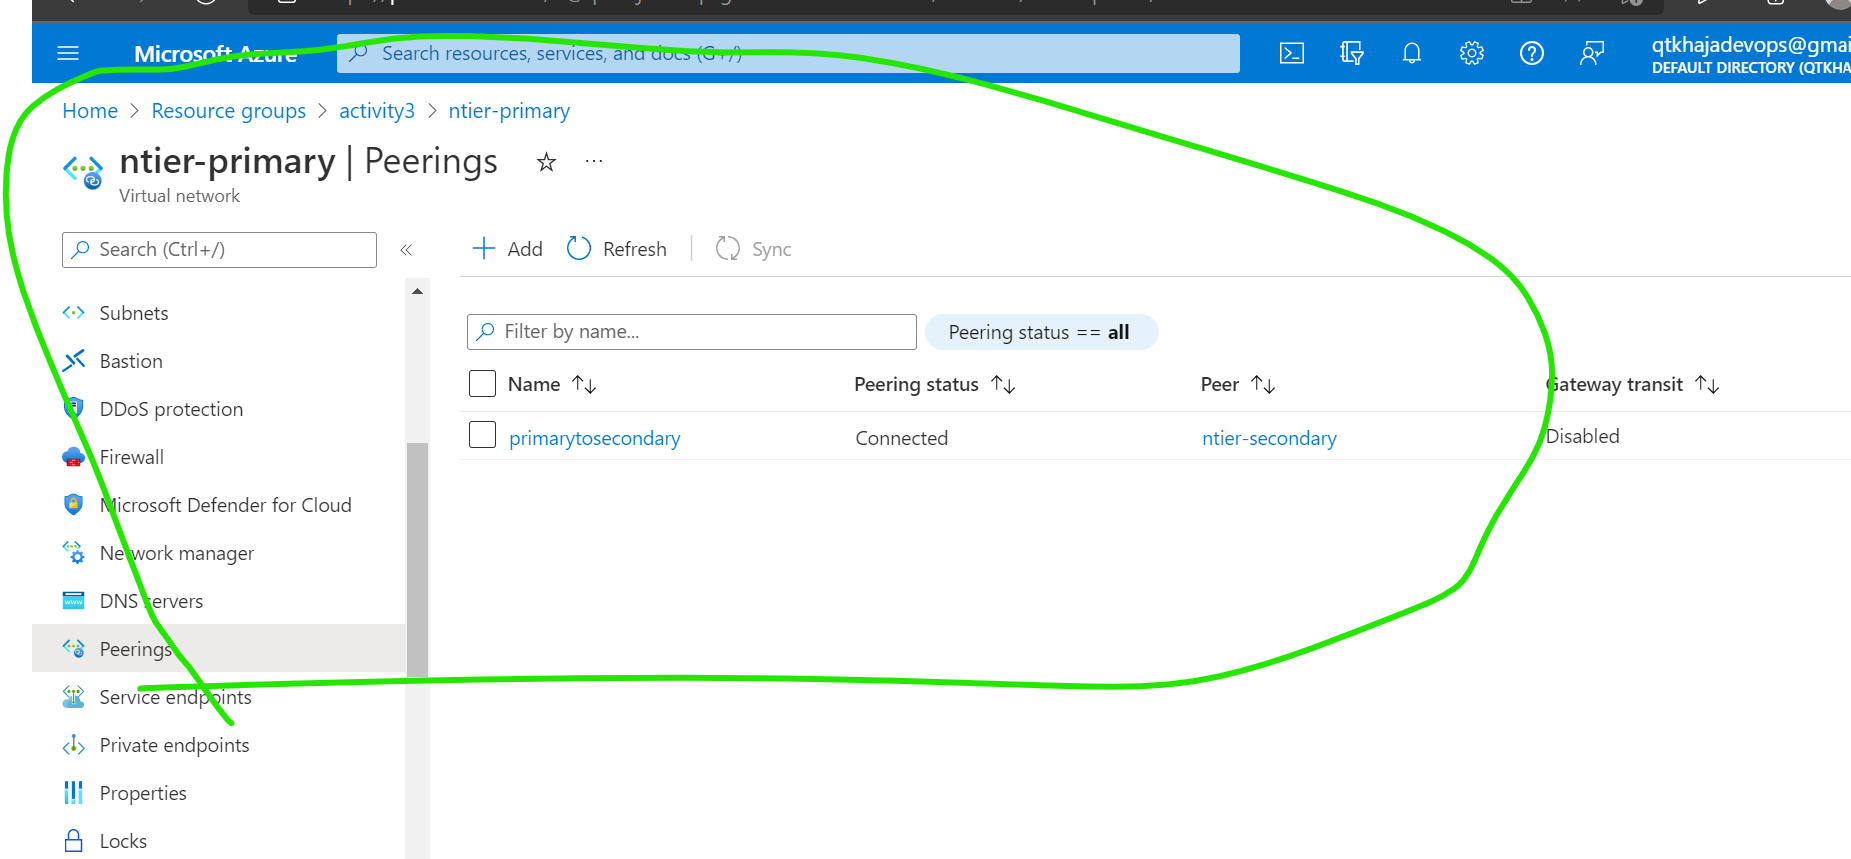The width and height of the screenshot is (1851, 859).
Task: Open portal settings gear
Action: [1471, 53]
